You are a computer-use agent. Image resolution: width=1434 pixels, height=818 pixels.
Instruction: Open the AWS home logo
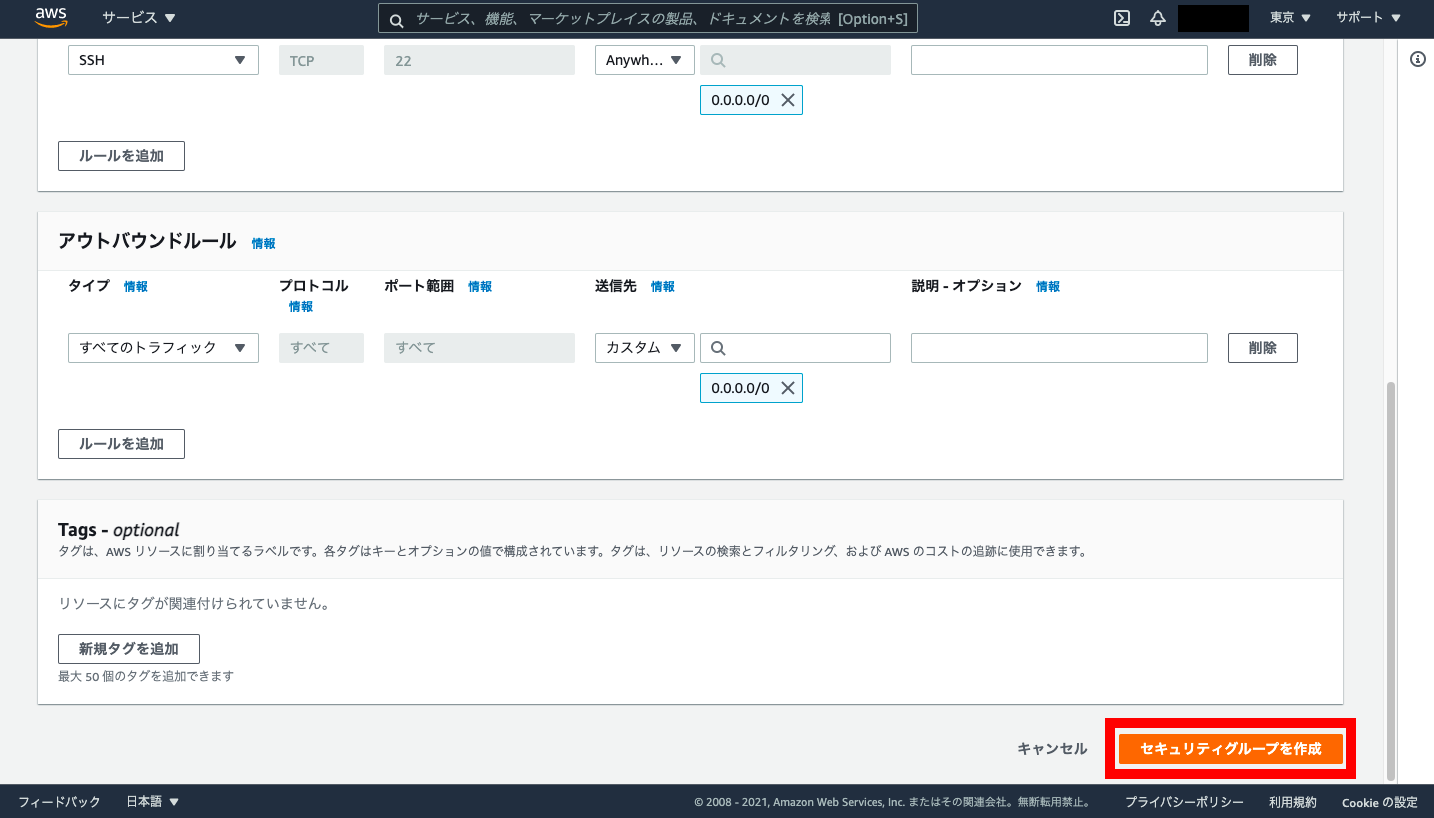click(x=50, y=17)
